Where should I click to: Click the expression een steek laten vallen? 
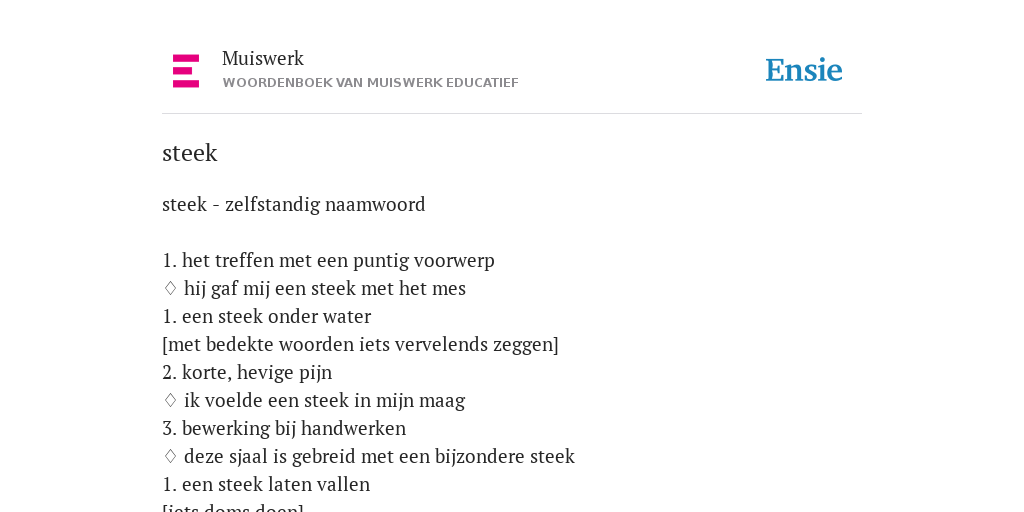pyautogui.click(x=266, y=485)
